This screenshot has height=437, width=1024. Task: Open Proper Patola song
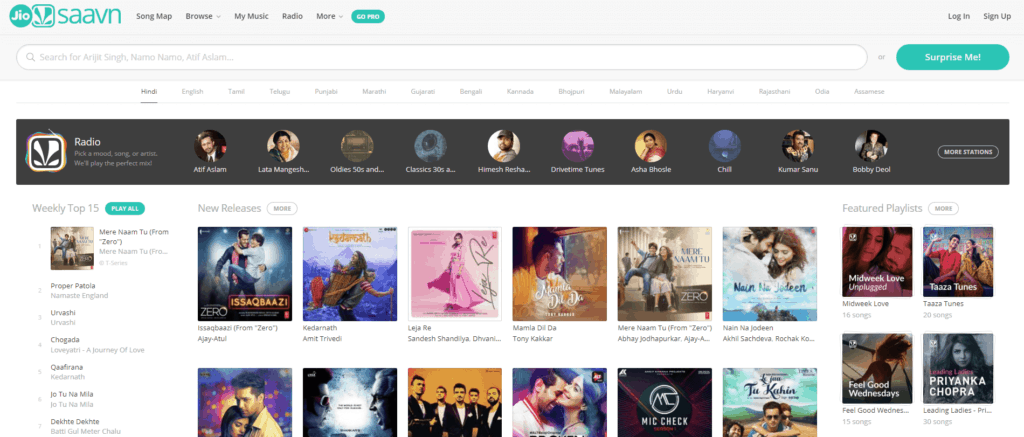coord(73,285)
